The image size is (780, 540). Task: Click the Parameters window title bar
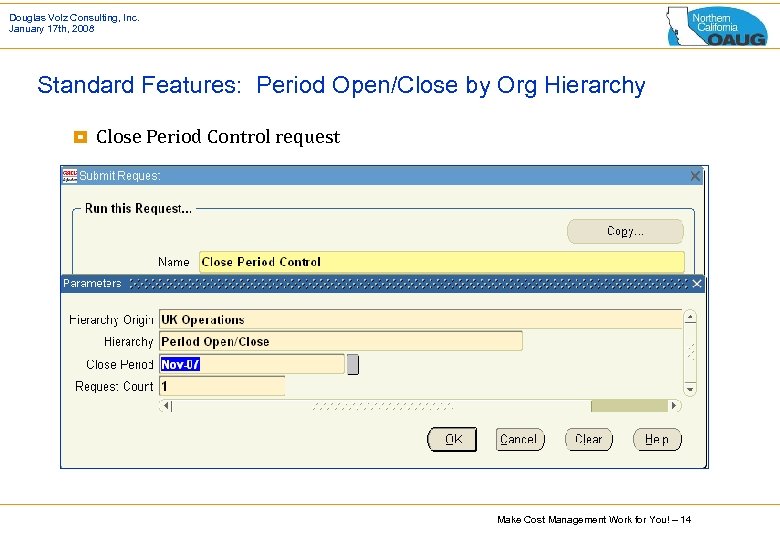click(x=382, y=283)
